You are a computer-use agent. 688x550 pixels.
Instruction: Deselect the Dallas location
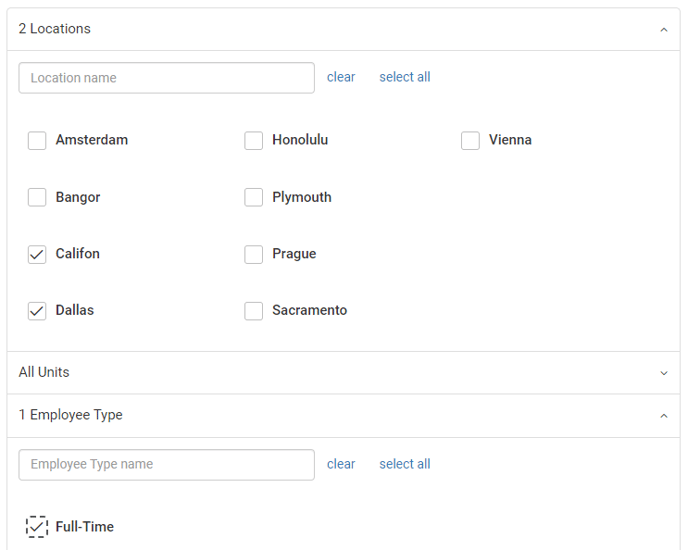37,311
